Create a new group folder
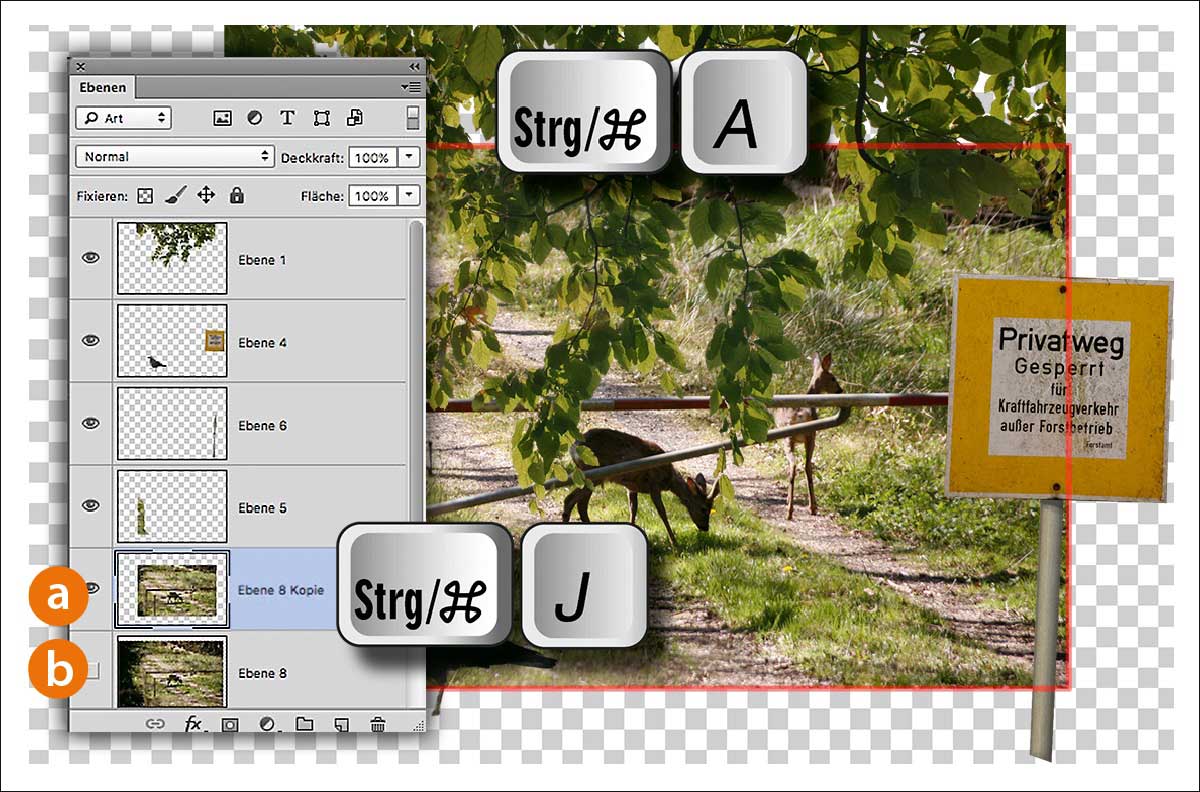Viewport: 1200px width, 792px height. pyautogui.click(x=304, y=724)
